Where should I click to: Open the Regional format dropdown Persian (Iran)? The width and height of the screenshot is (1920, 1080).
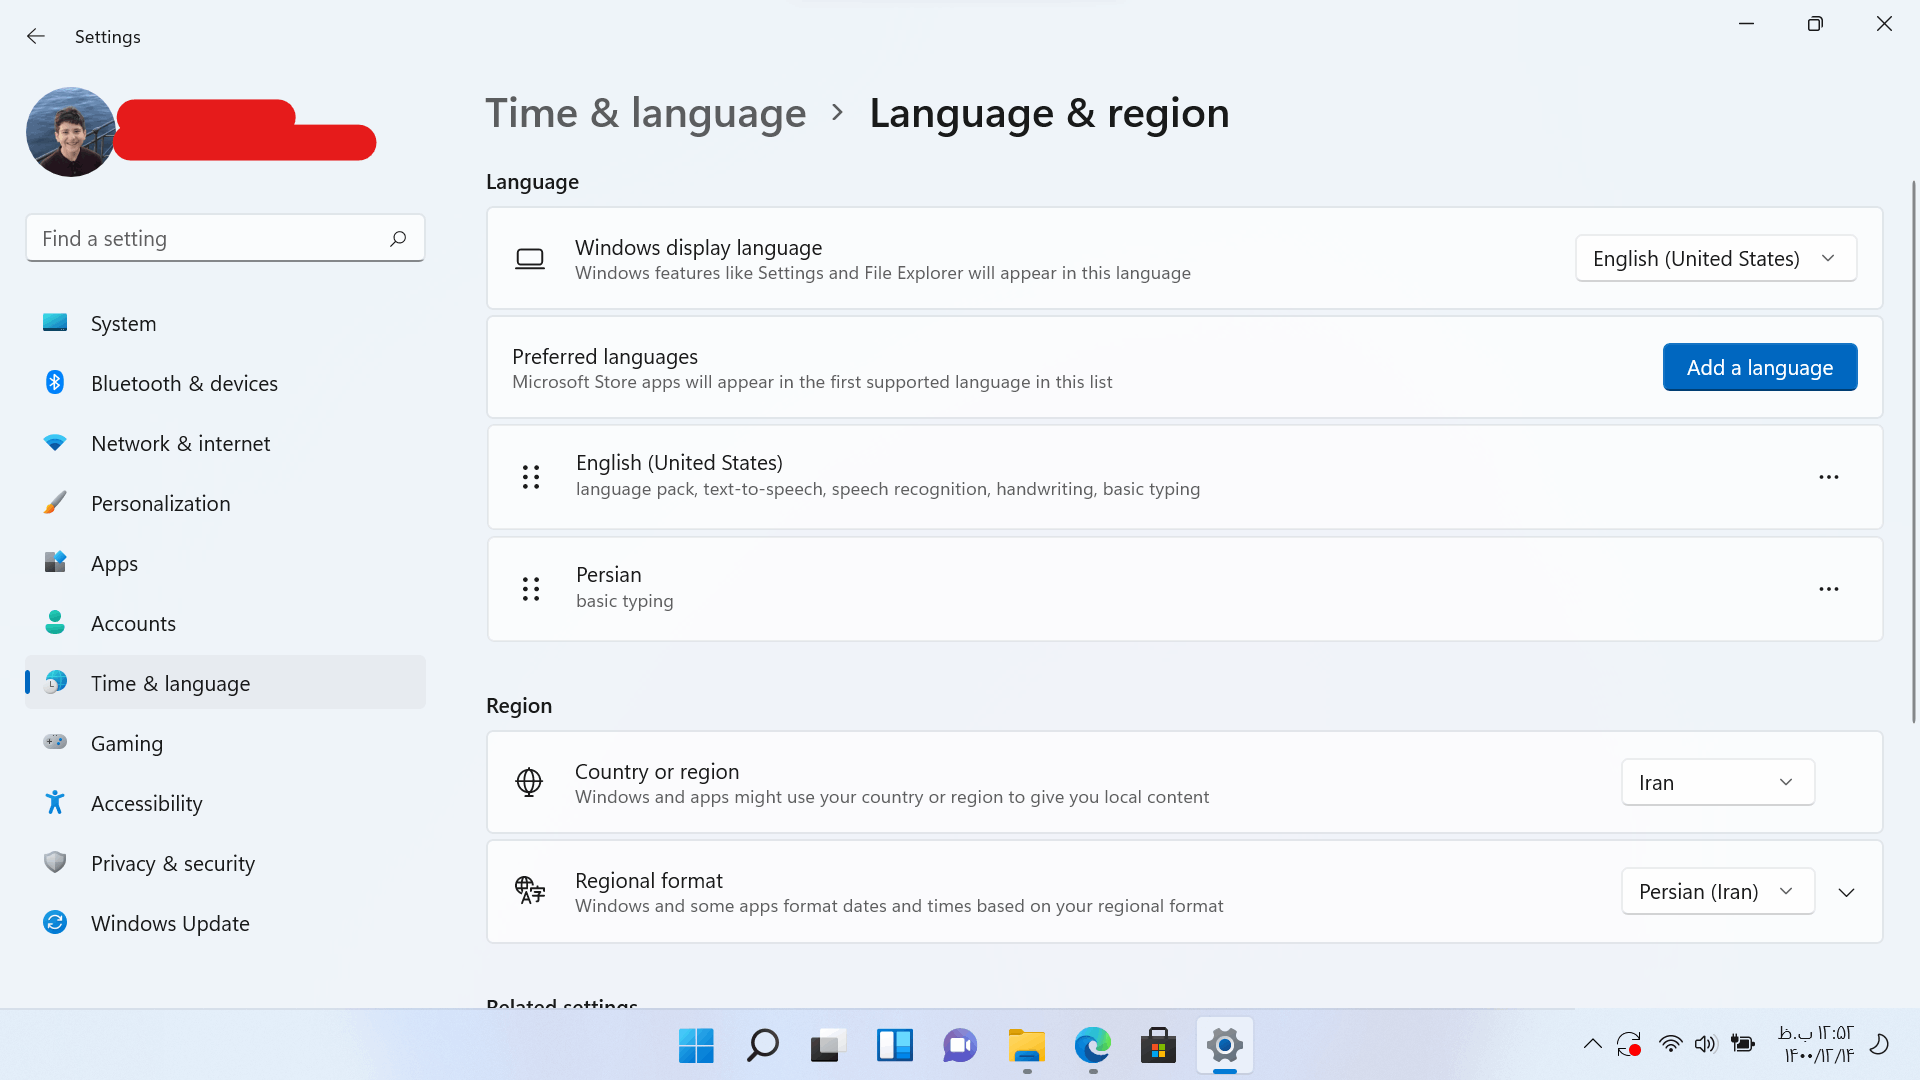click(1718, 891)
